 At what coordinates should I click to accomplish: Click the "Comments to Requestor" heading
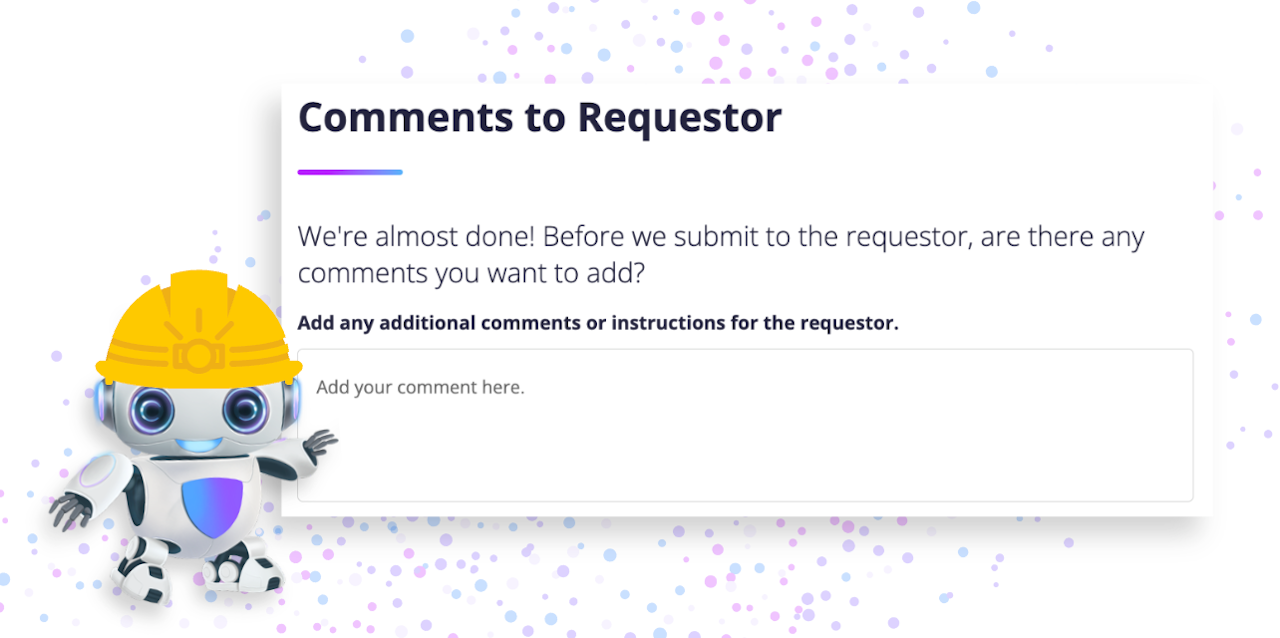click(x=539, y=118)
